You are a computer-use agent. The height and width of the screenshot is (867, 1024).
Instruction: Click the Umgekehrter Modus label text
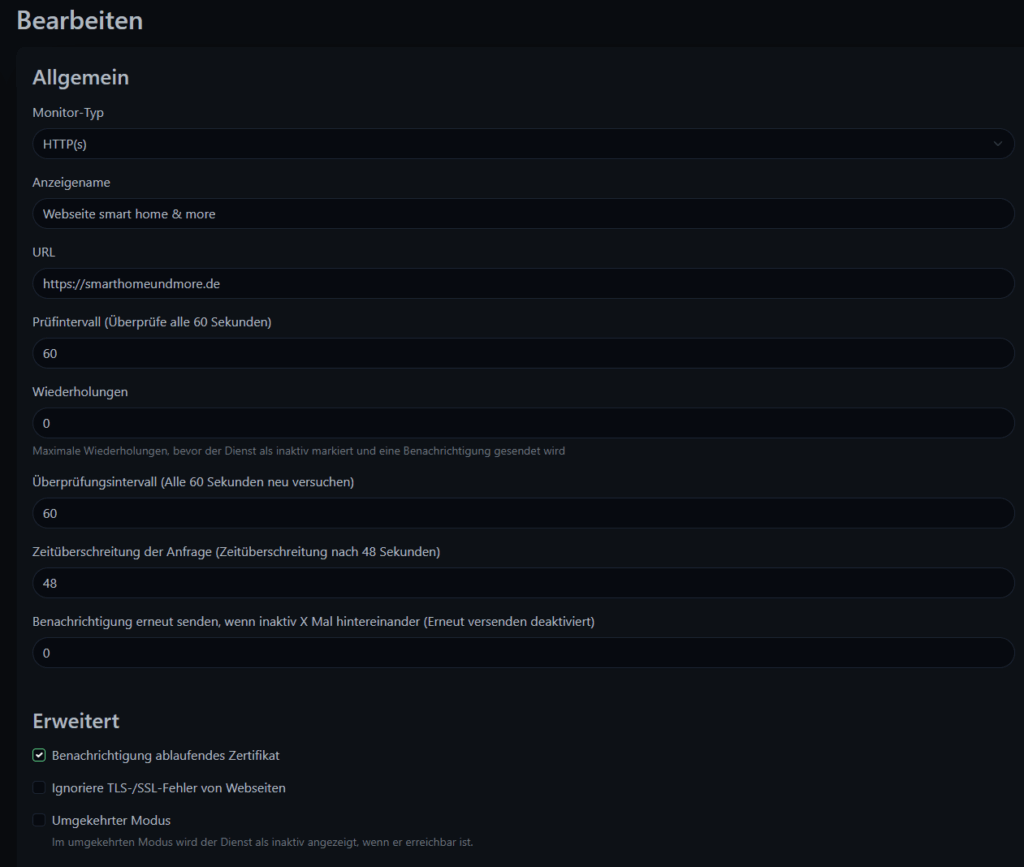point(111,820)
